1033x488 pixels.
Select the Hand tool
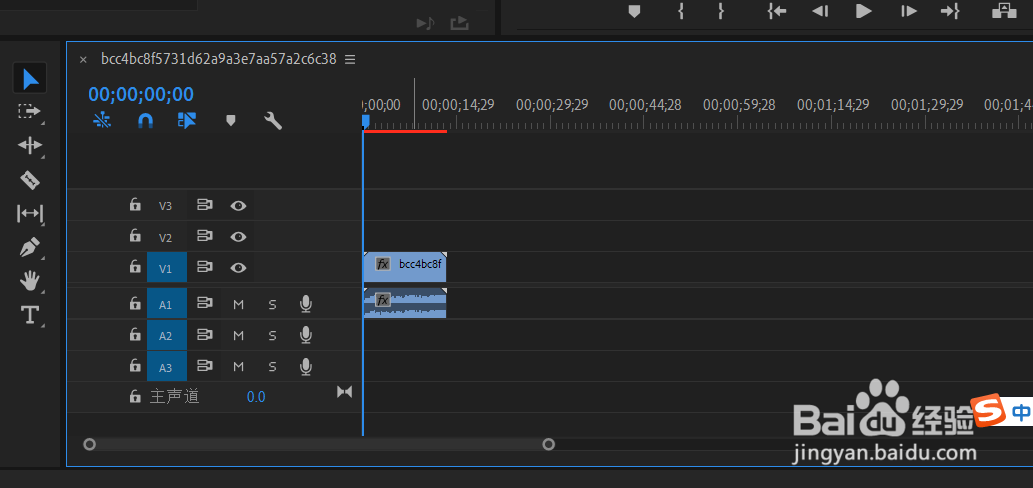tap(30, 282)
